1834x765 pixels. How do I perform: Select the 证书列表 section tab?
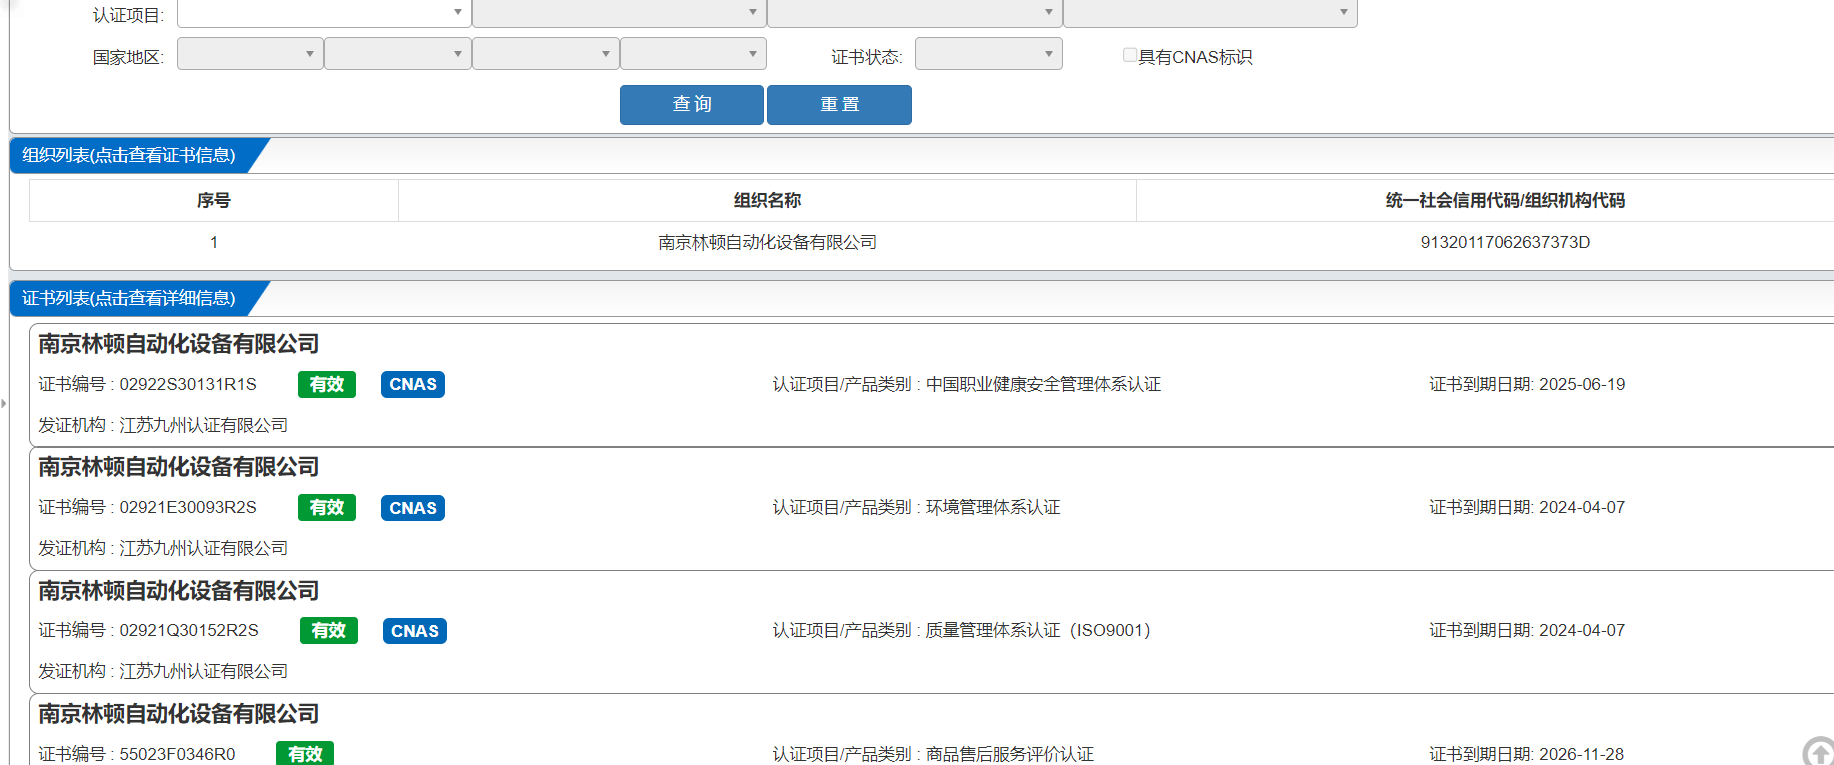130,298
